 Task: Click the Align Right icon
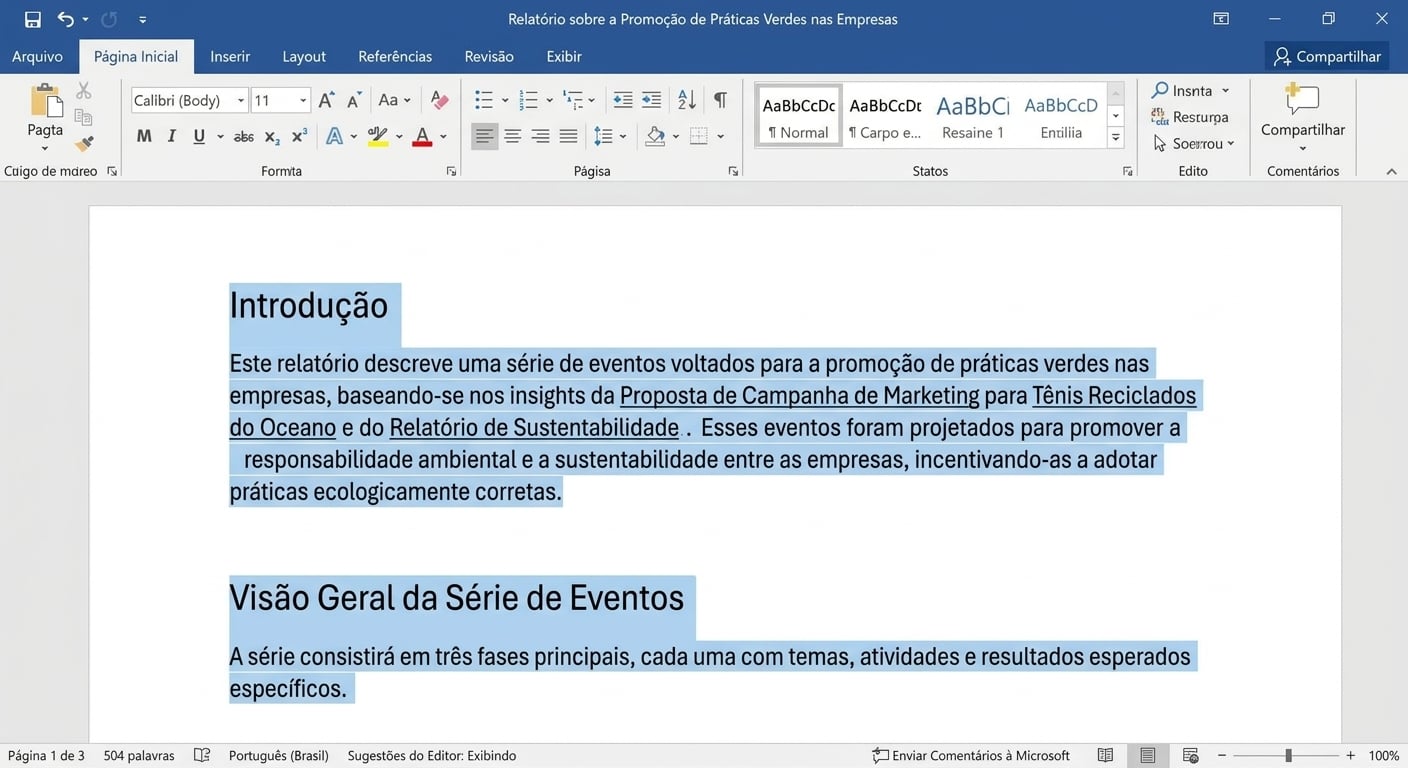pyautogui.click(x=541, y=136)
